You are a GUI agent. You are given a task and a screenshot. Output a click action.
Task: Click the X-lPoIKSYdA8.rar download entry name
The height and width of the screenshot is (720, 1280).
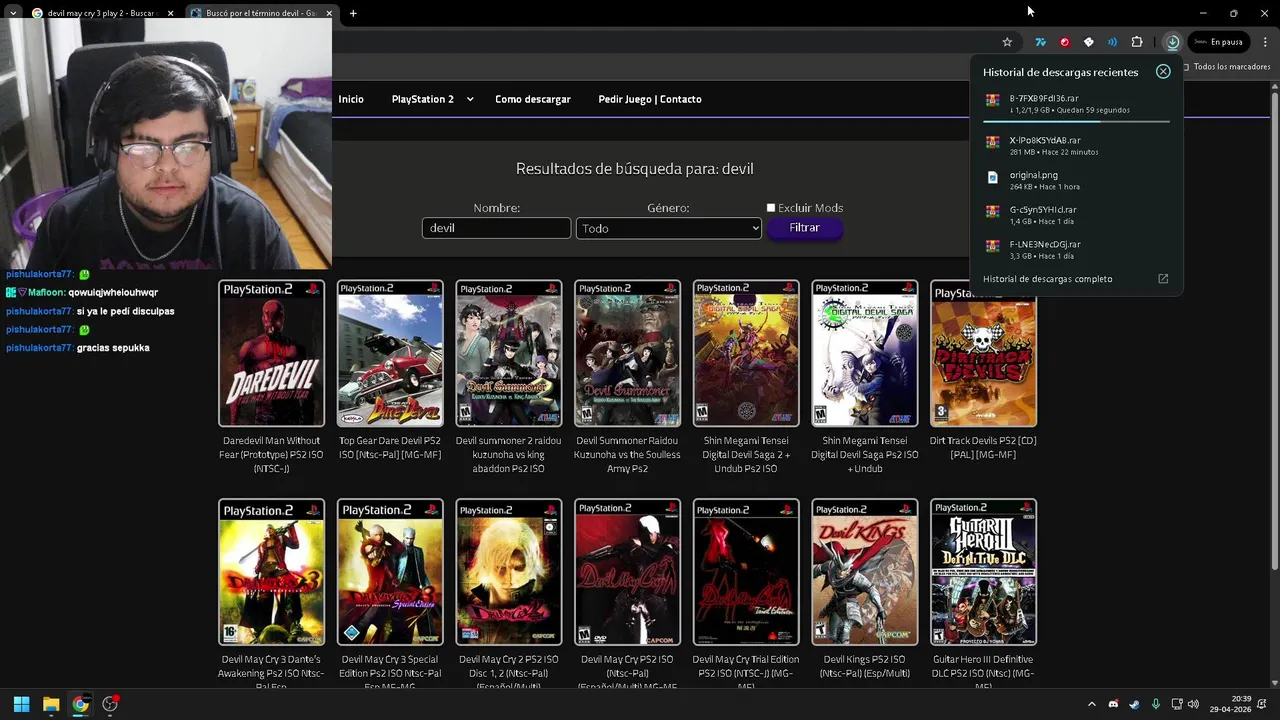tap(1045, 141)
